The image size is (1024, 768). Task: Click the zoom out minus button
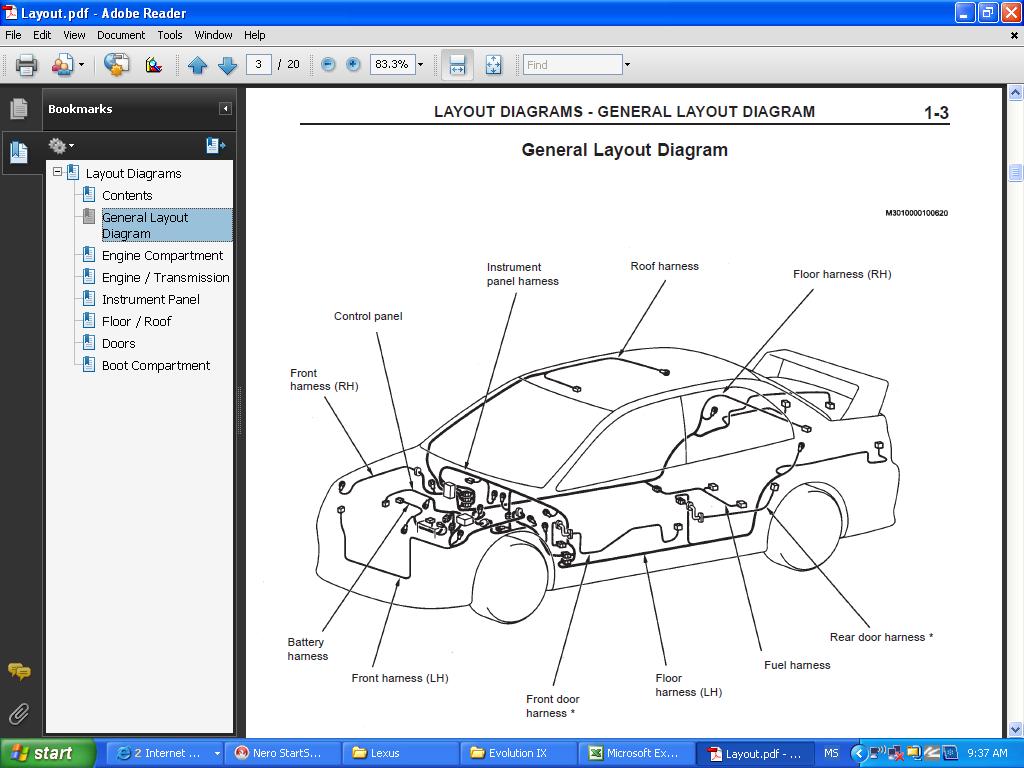(328, 65)
